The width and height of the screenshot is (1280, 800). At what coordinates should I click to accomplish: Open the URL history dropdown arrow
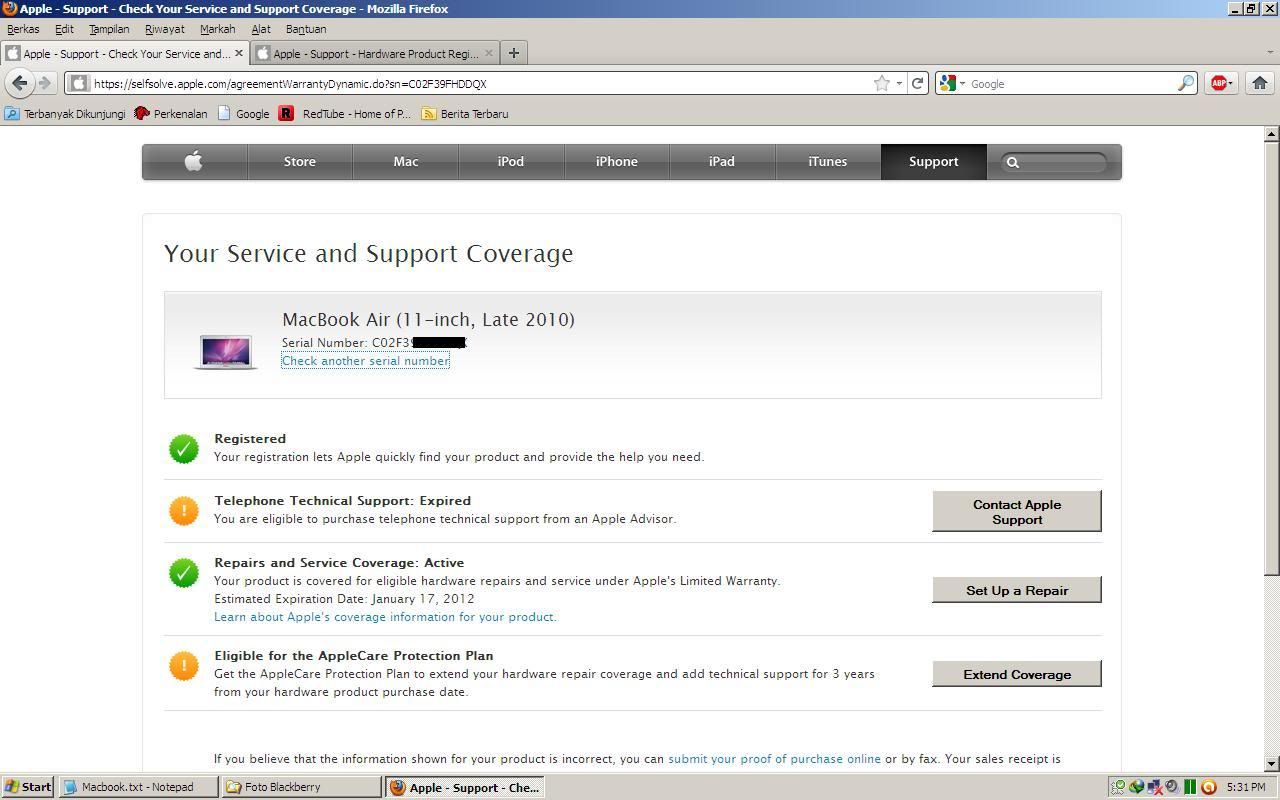click(899, 84)
